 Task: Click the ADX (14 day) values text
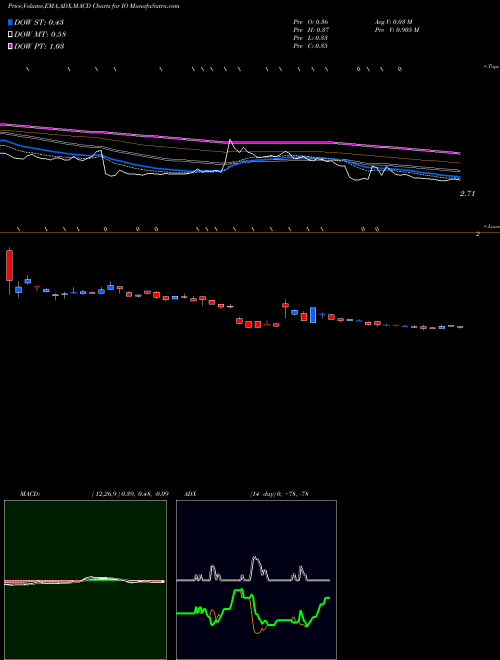[x=279, y=494]
